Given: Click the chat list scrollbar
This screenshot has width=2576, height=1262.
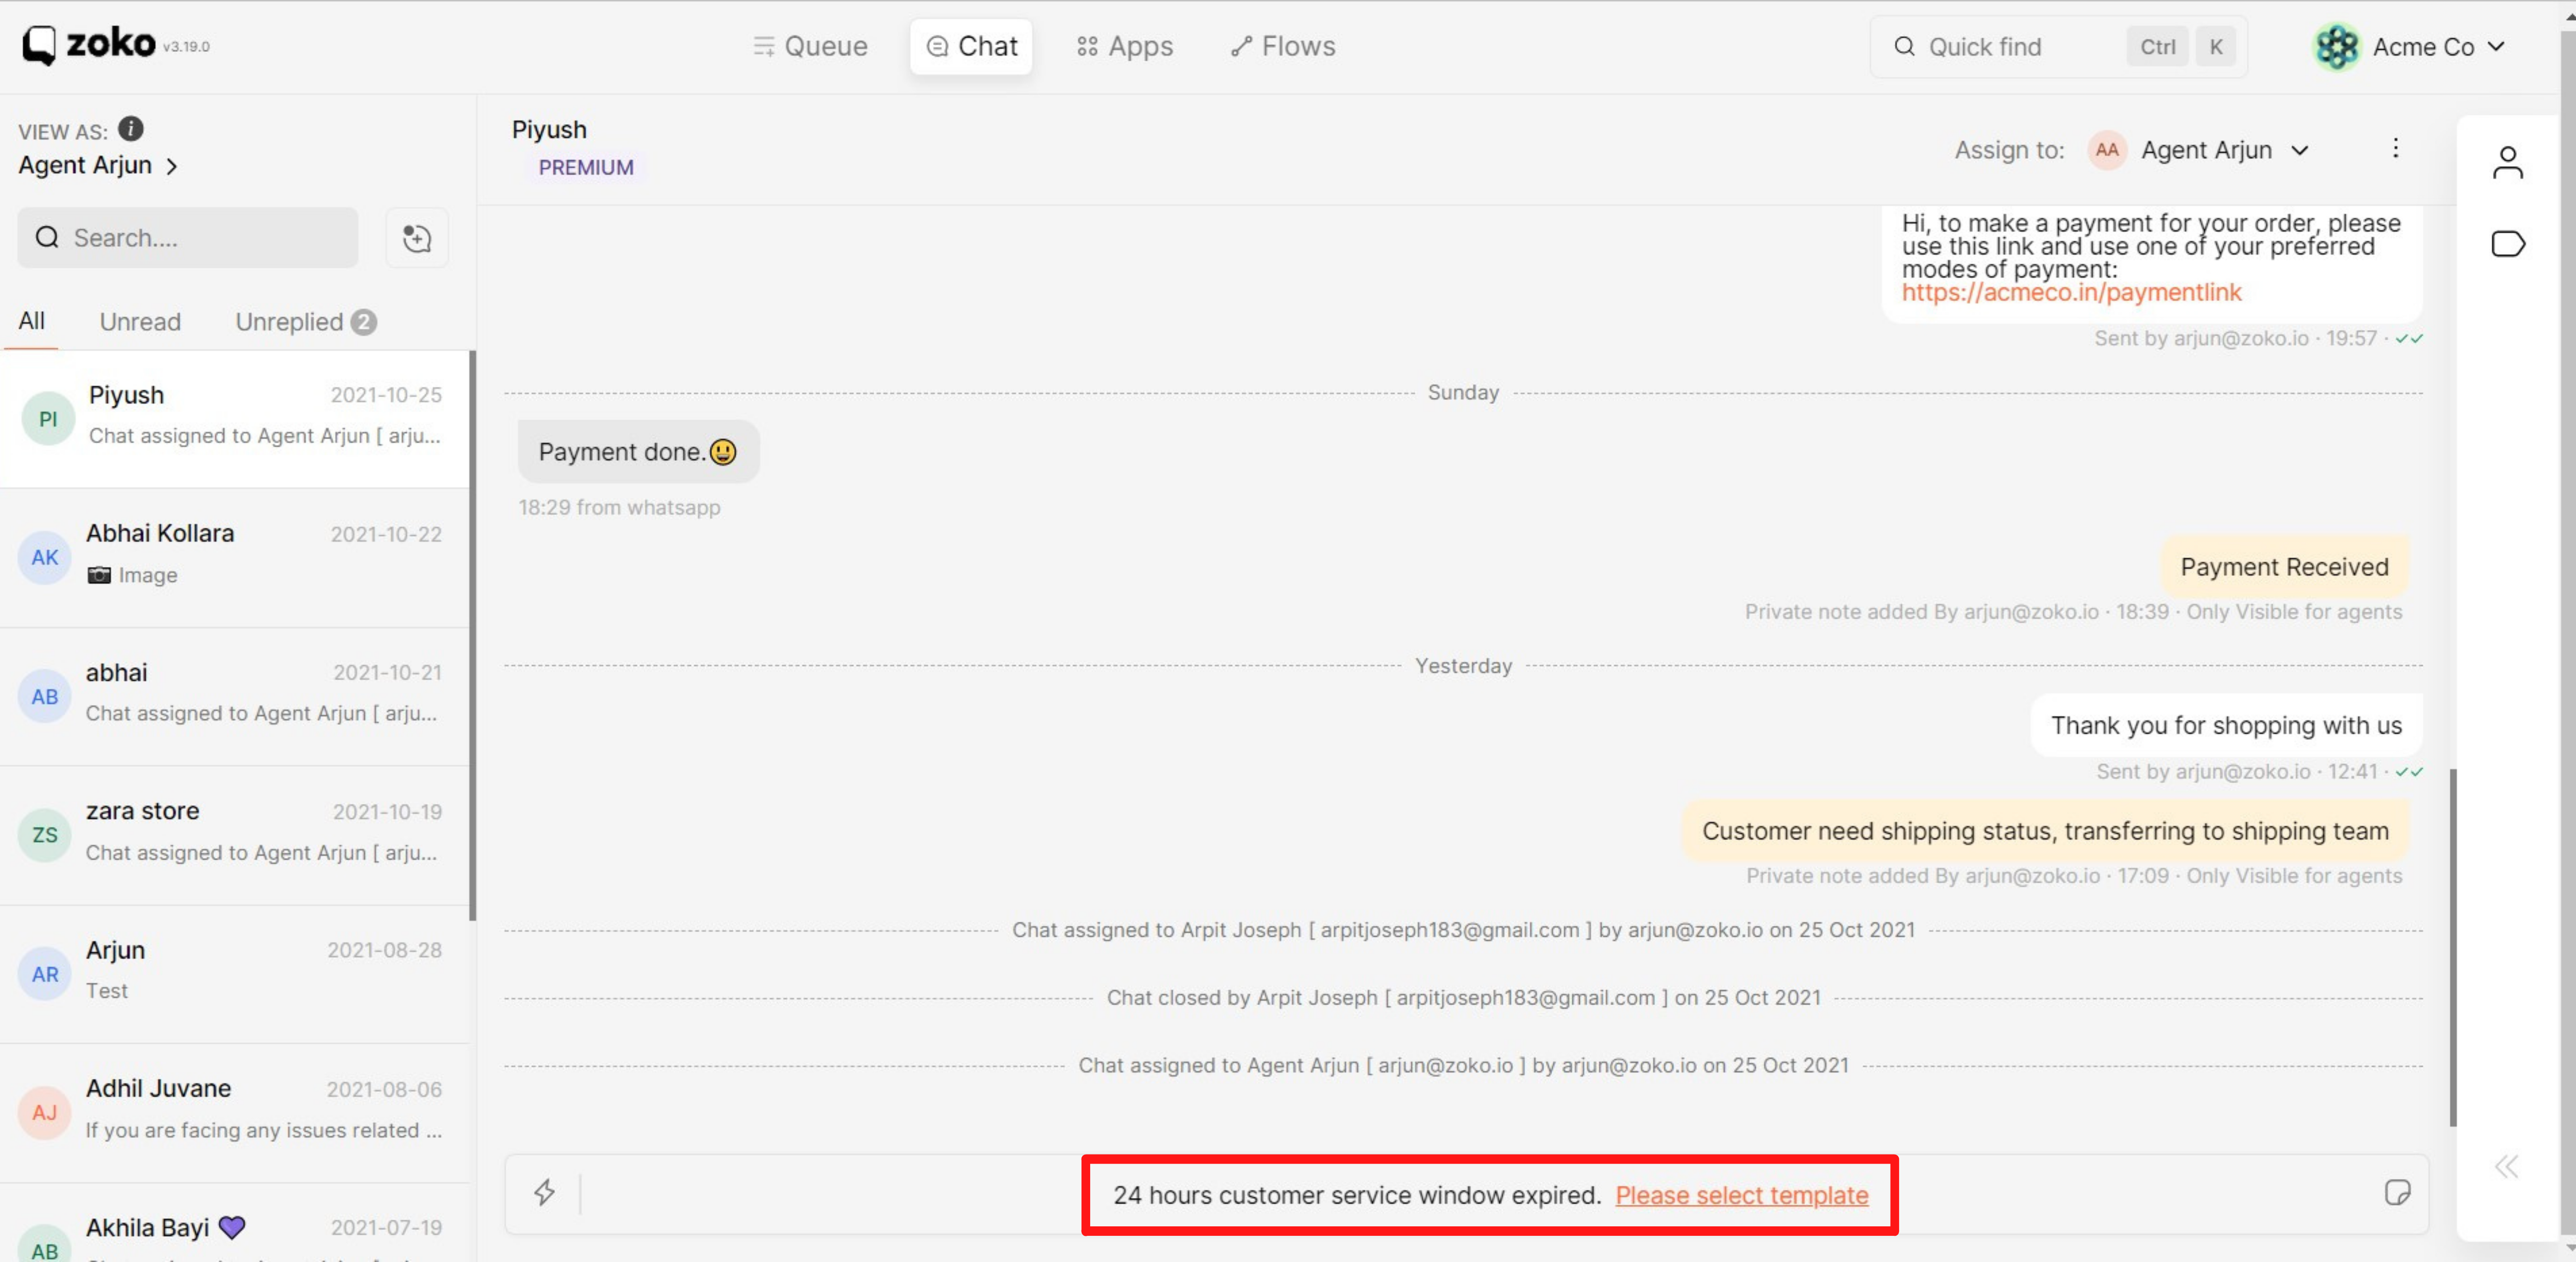Looking at the screenshot, I should (472, 635).
